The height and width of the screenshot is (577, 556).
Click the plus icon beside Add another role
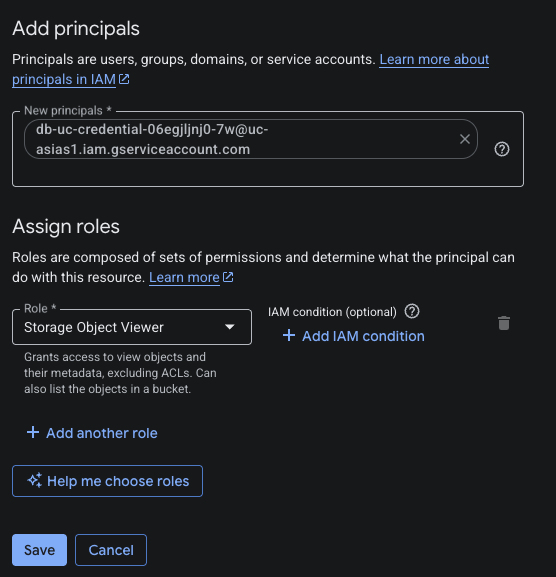pos(33,432)
